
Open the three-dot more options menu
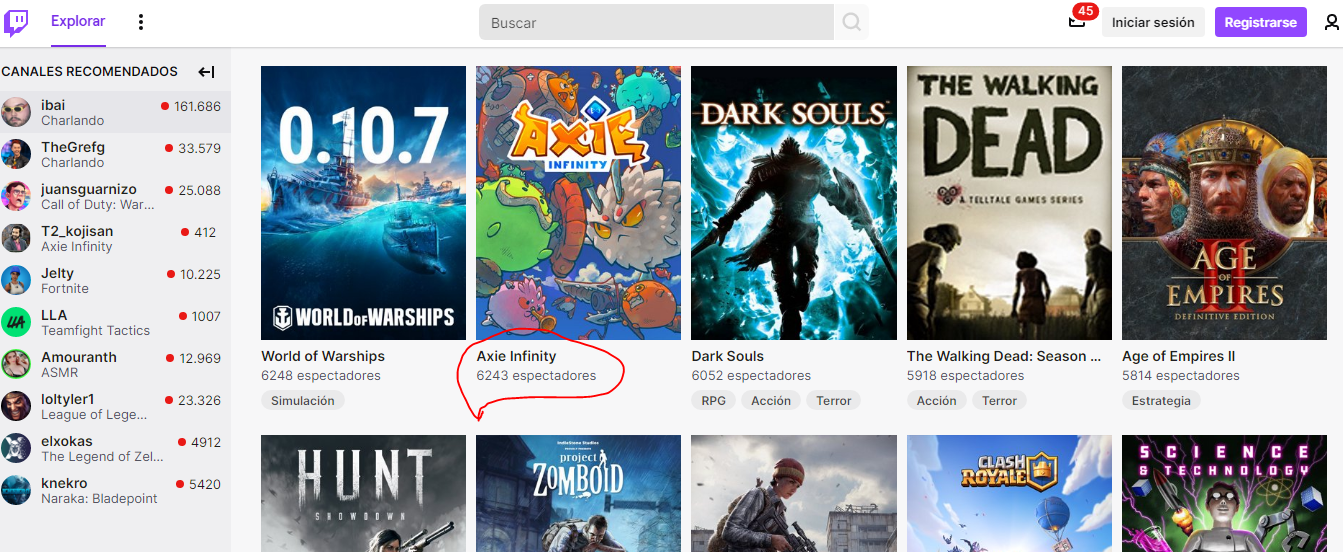[x=141, y=22]
